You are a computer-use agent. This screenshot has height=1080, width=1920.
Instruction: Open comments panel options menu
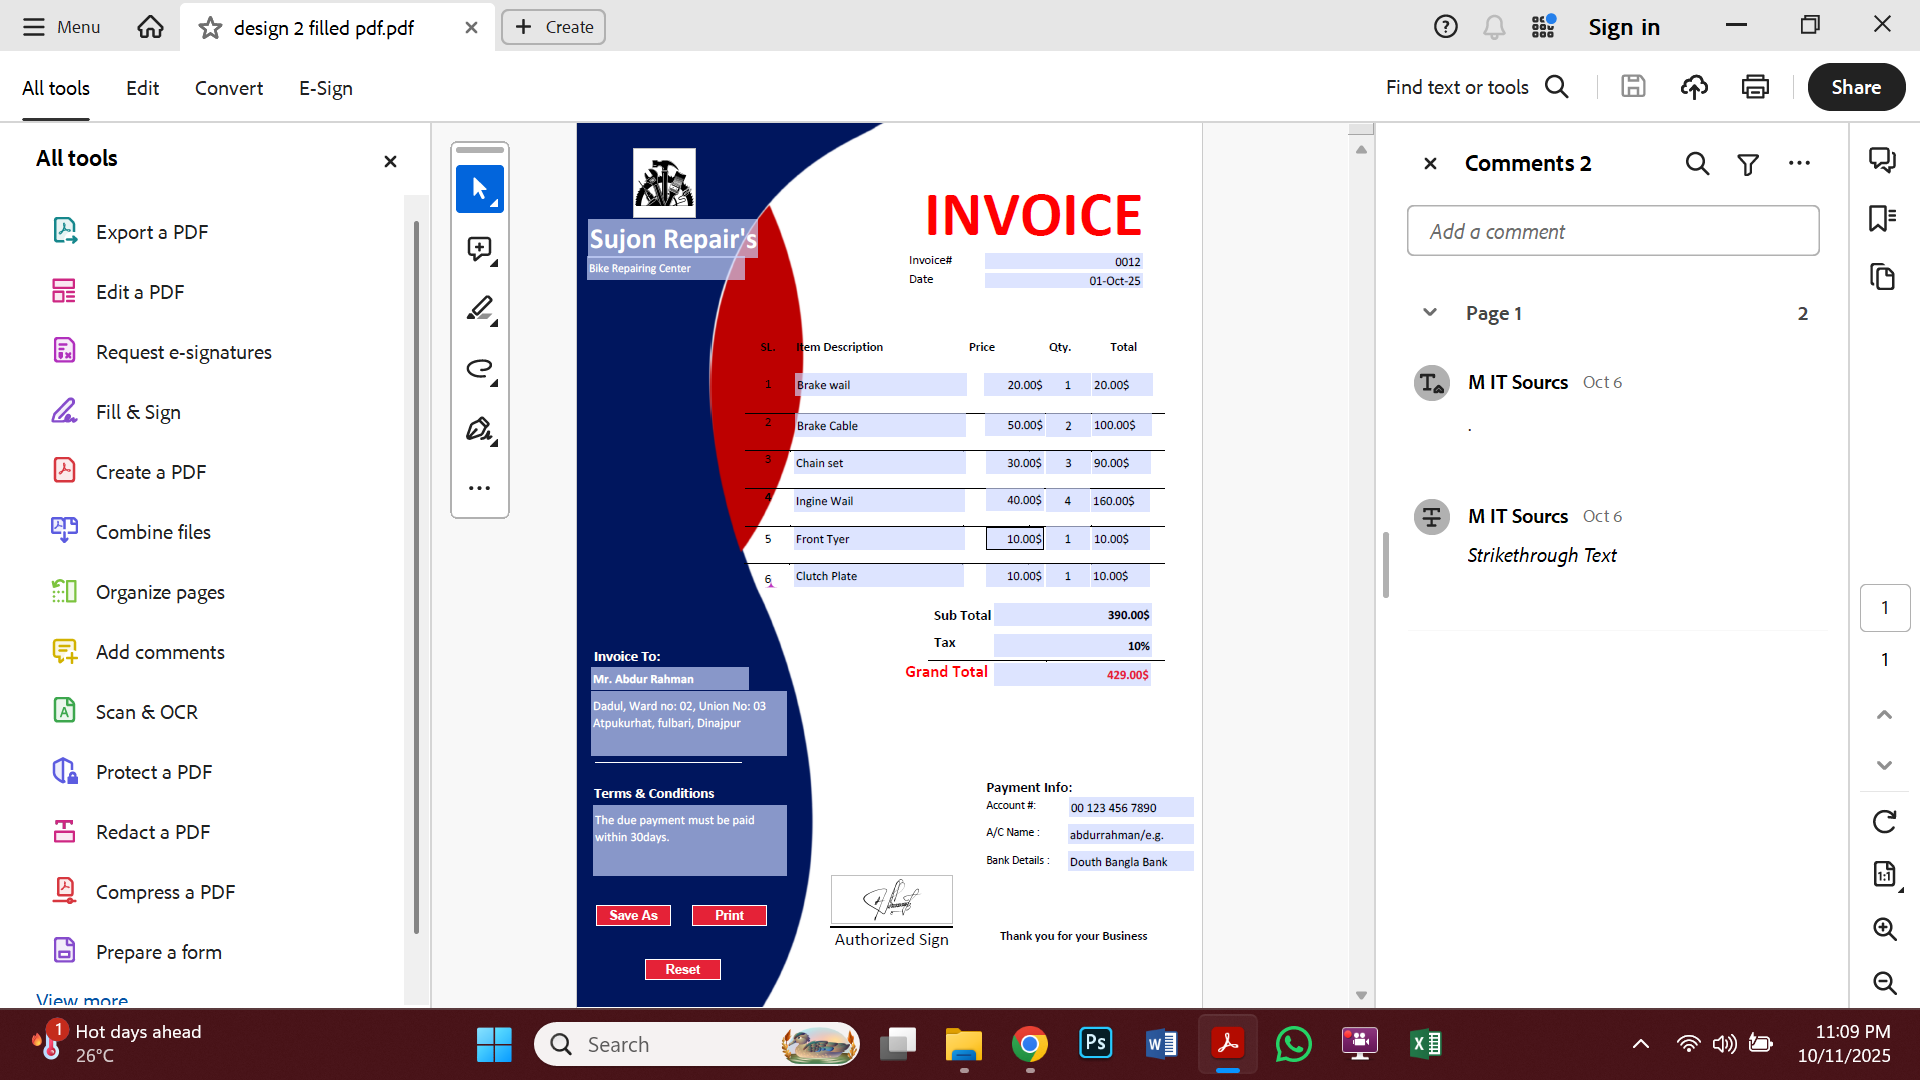[x=1799, y=163]
